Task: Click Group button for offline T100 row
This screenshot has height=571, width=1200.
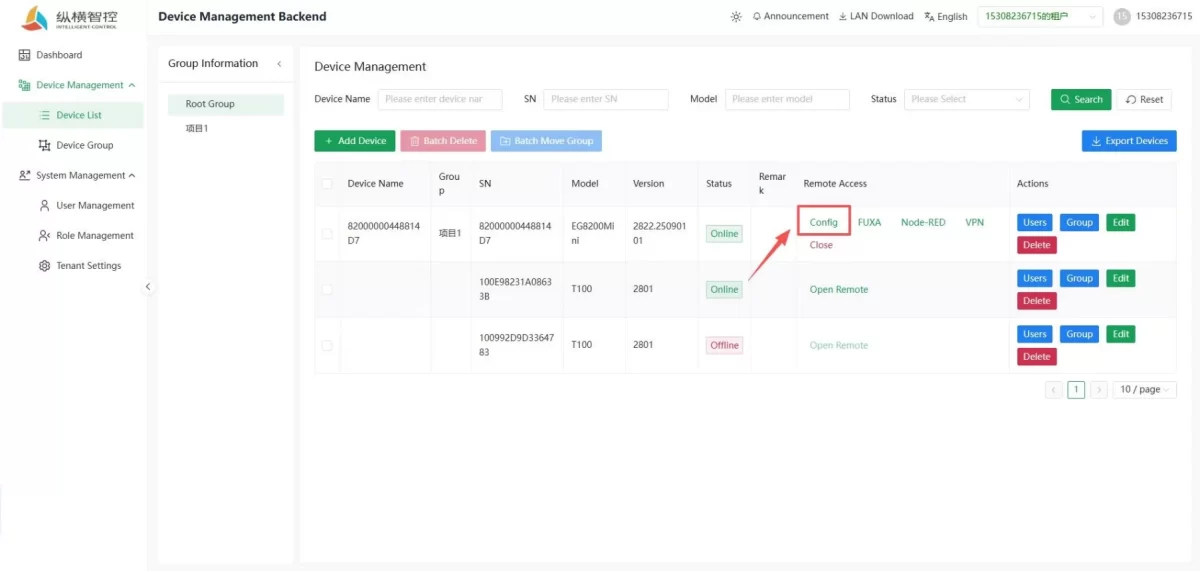Action: (1079, 334)
